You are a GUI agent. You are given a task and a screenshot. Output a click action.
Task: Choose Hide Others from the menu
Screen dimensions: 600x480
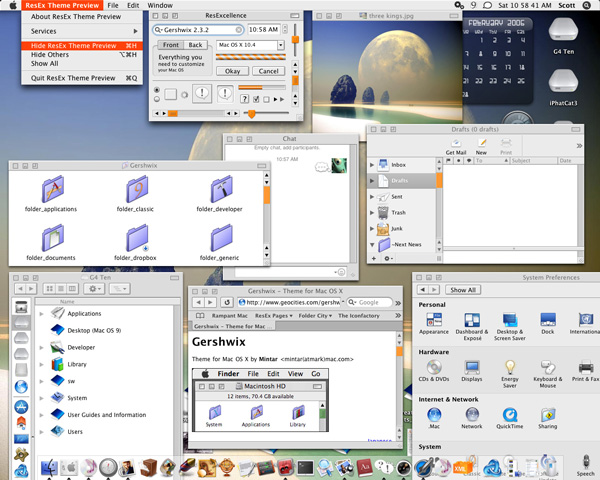(82, 55)
